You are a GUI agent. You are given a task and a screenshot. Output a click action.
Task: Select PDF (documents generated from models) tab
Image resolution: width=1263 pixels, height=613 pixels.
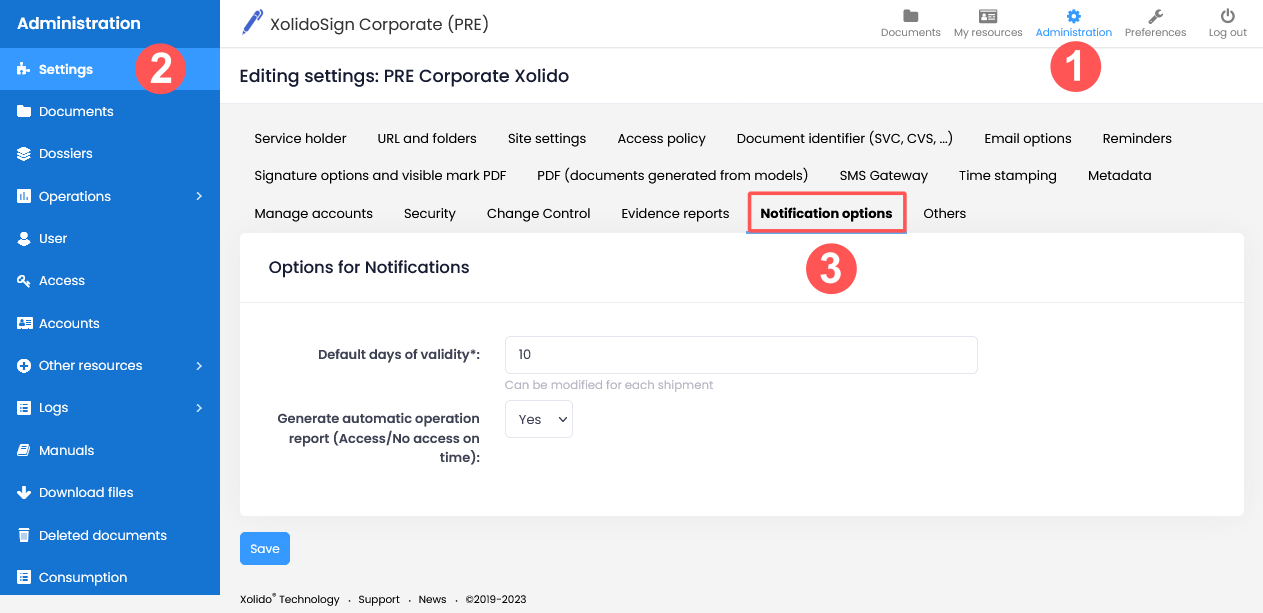click(672, 175)
